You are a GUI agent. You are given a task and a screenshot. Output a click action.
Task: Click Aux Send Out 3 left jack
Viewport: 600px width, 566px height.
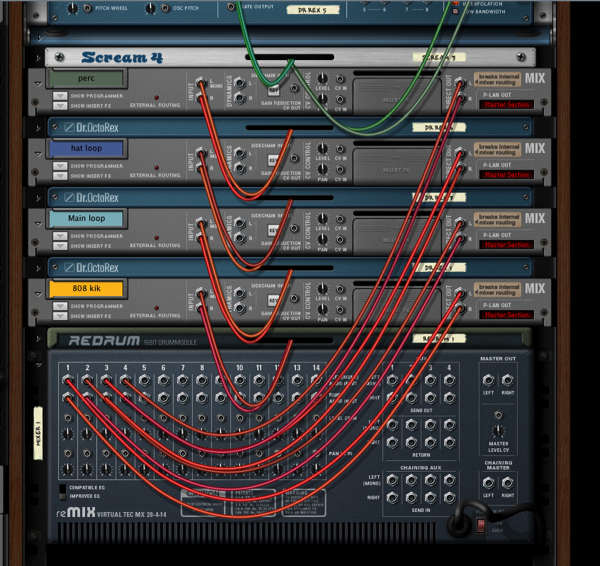430,380
